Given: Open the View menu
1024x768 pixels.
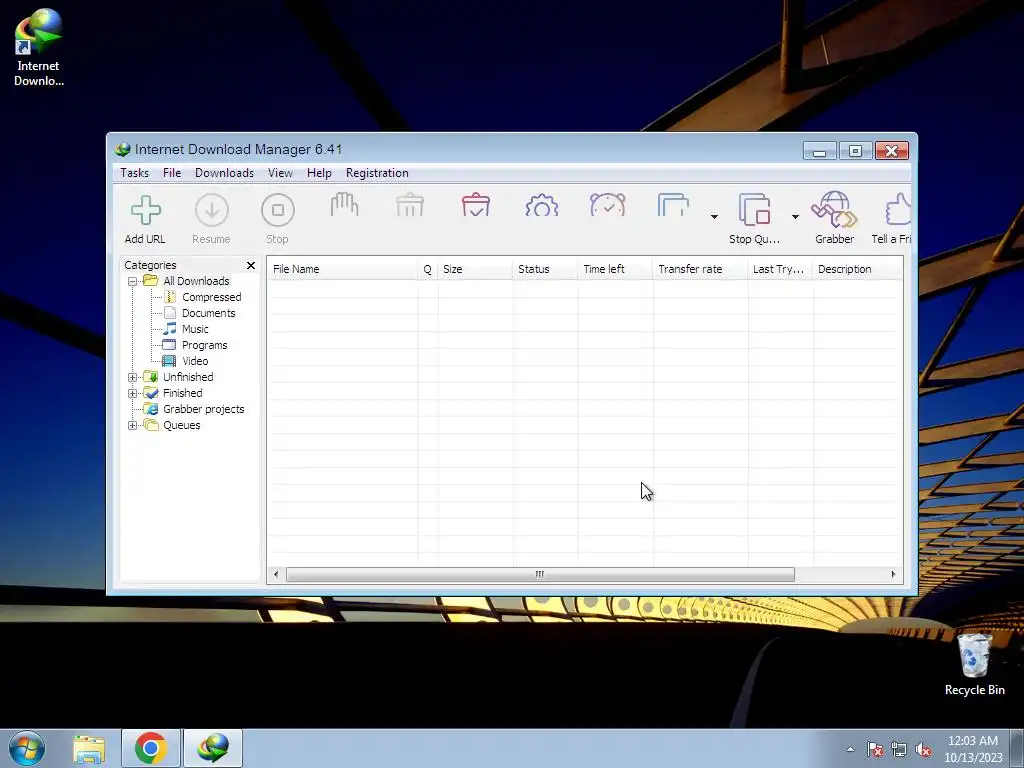Looking at the screenshot, I should pos(280,173).
